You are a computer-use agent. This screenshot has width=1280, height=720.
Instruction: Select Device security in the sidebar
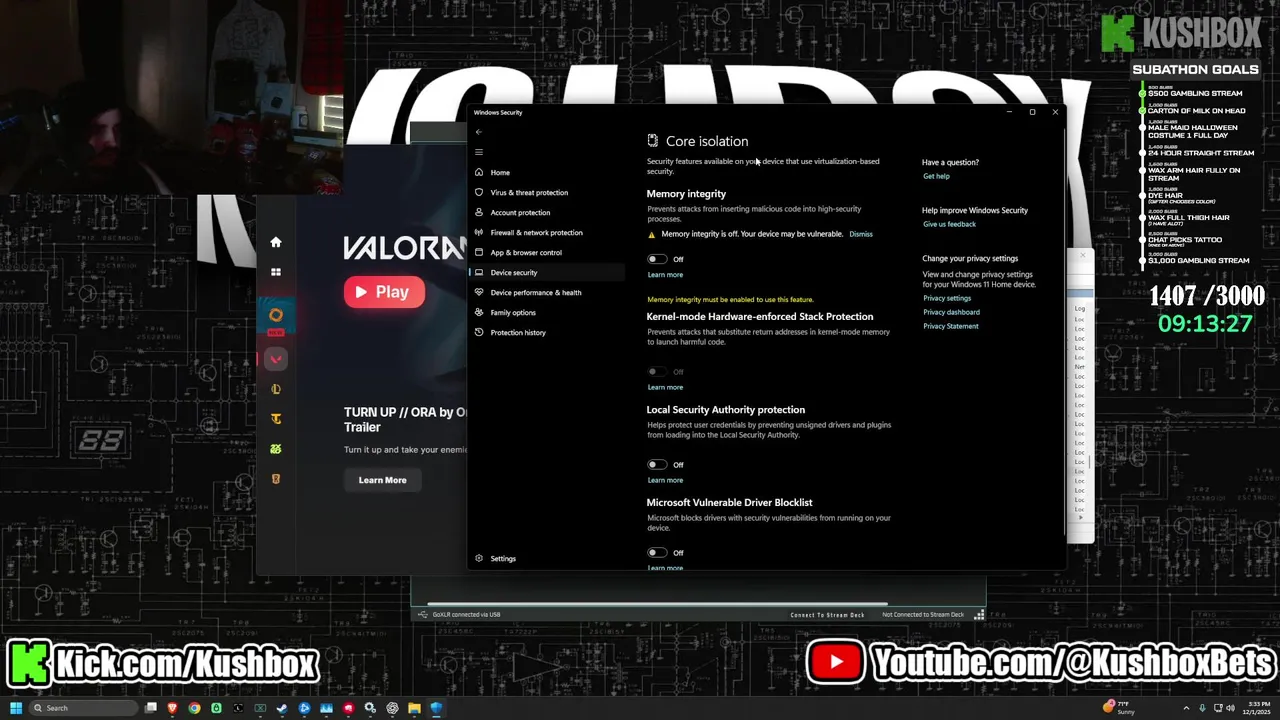[x=546, y=272]
